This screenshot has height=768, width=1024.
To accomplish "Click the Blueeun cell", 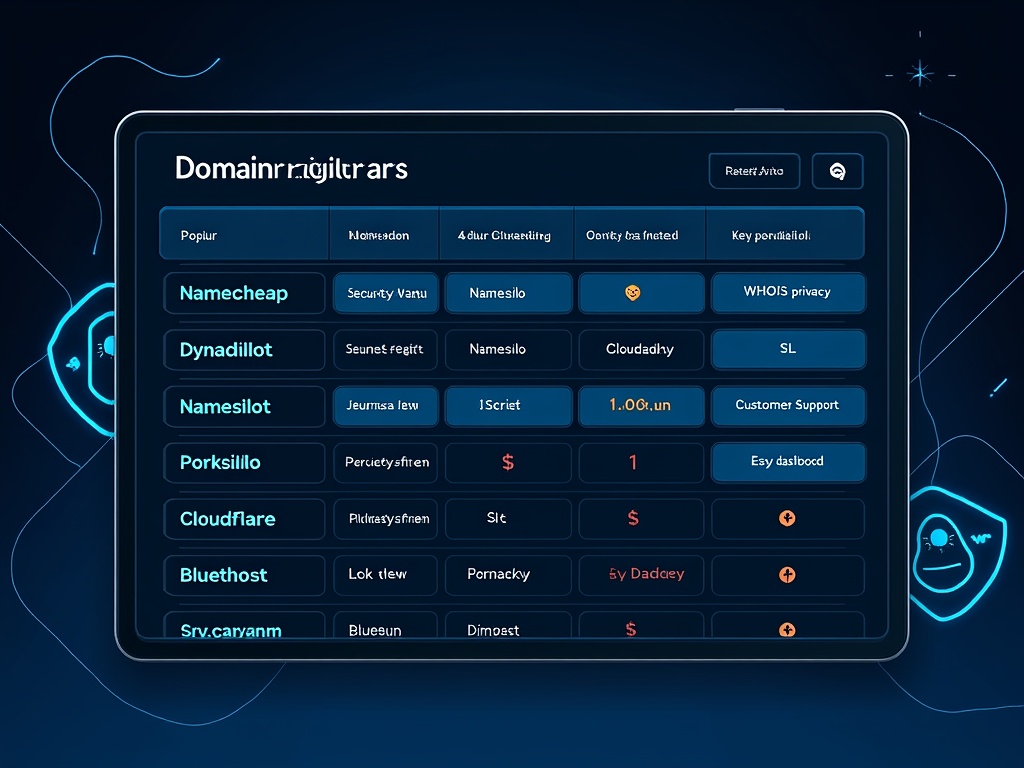I will tap(385, 626).
